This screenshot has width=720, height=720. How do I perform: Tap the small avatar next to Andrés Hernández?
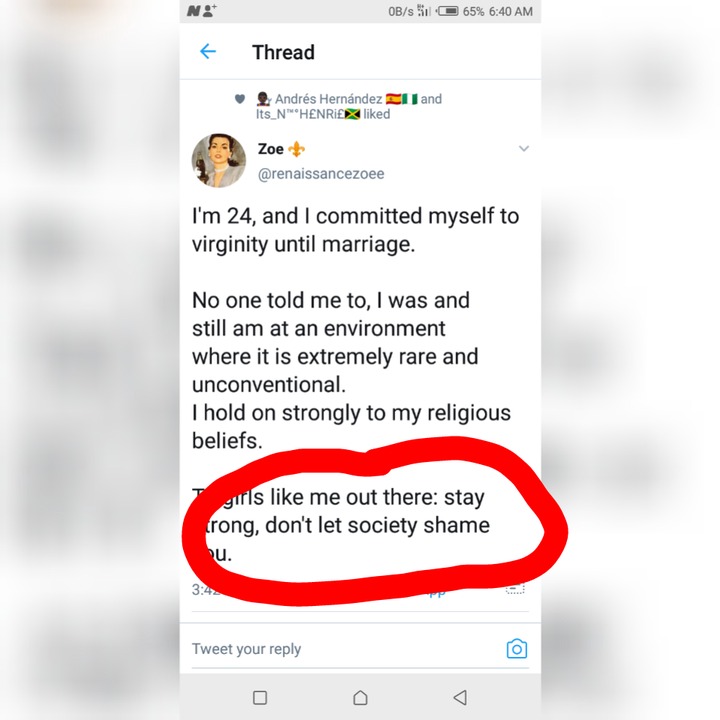click(264, 99)
